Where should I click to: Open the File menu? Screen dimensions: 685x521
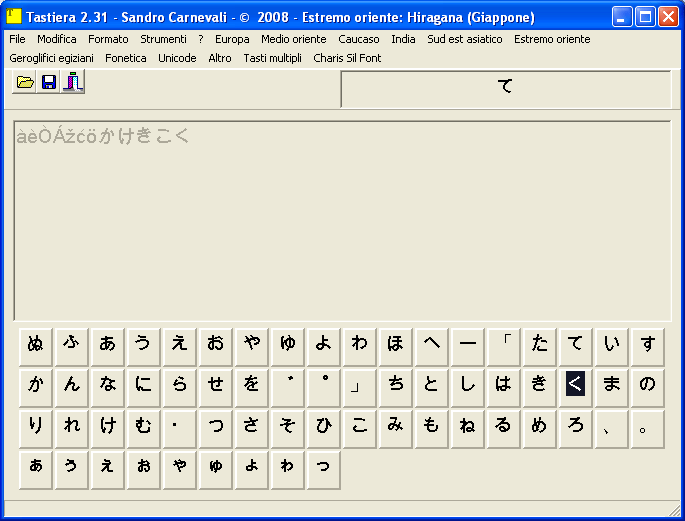[17, 39]
